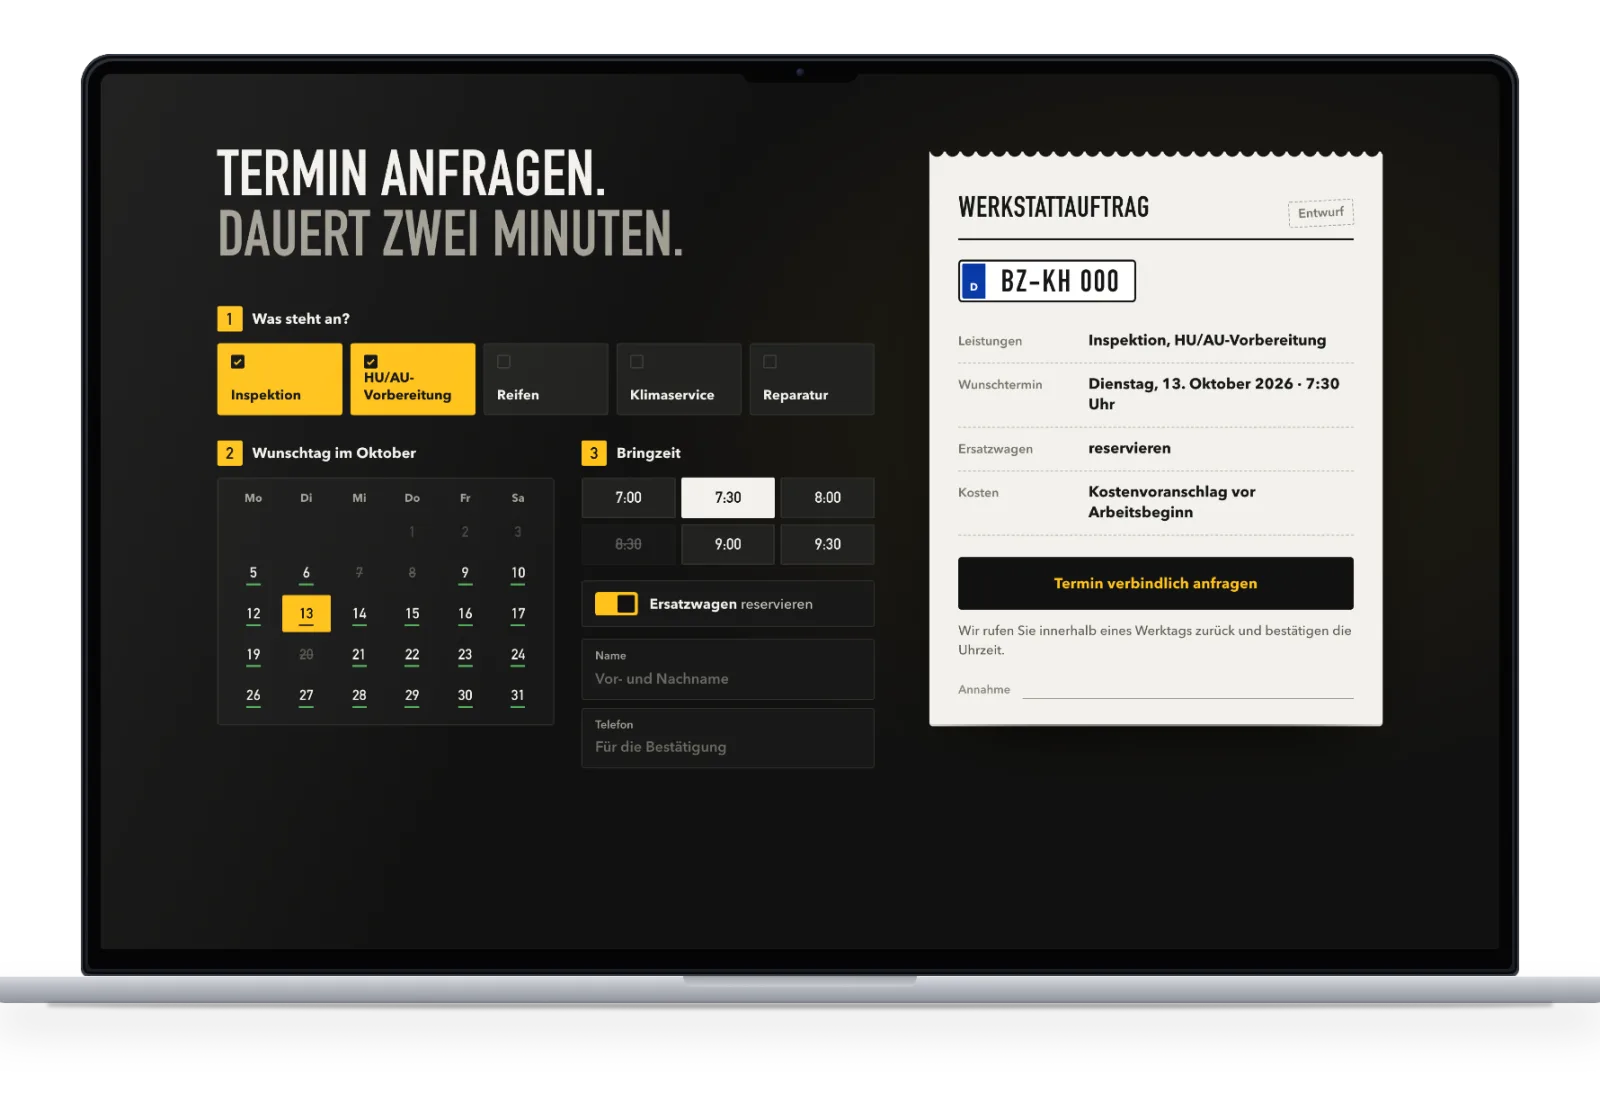
Task: Select the 9:00 drop-off time
Action: (x=728, y=544)
